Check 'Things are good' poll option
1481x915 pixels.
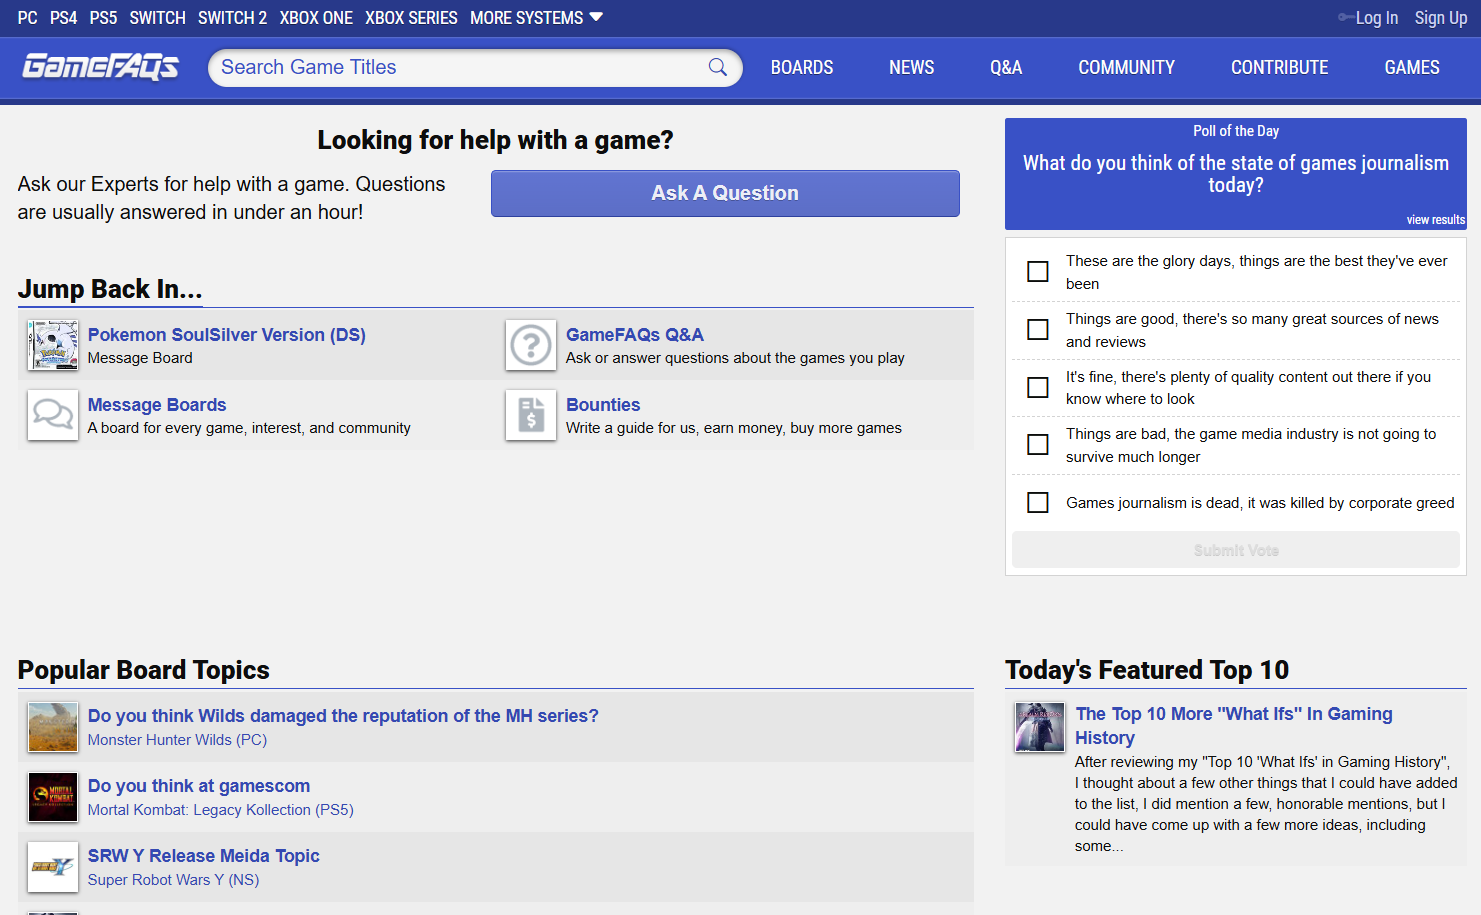point(1038,330)
